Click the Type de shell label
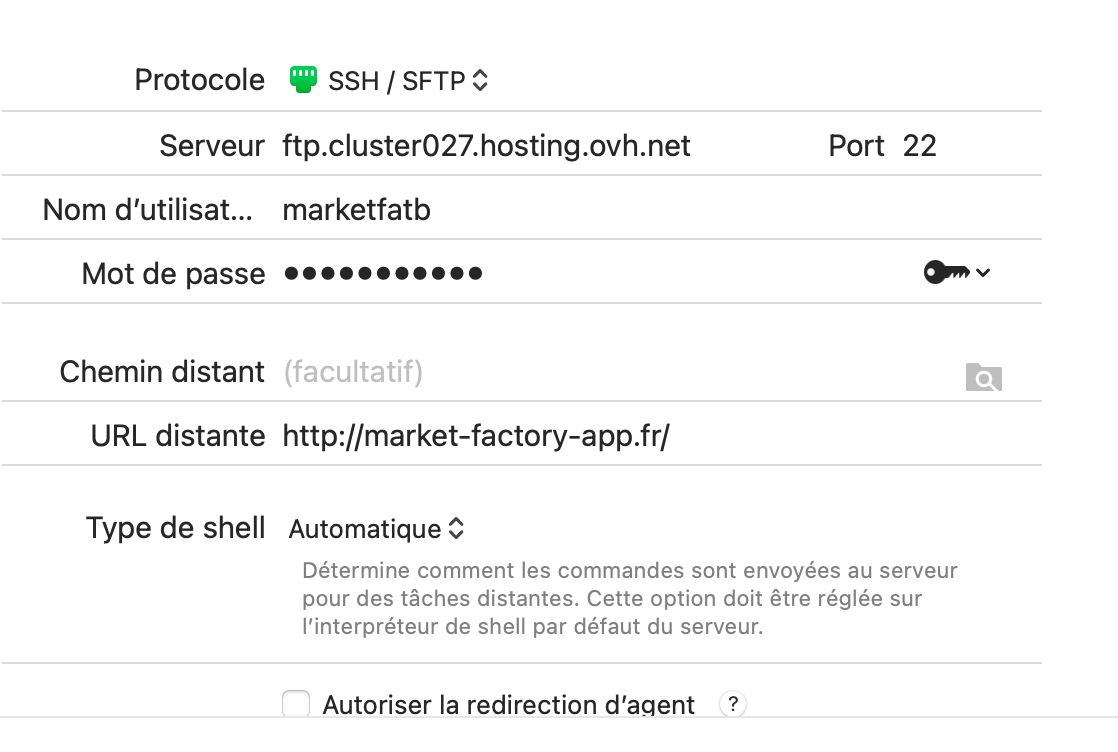Image resolution: width=1118 pixels, height=752 pixels. coord(176,528)
